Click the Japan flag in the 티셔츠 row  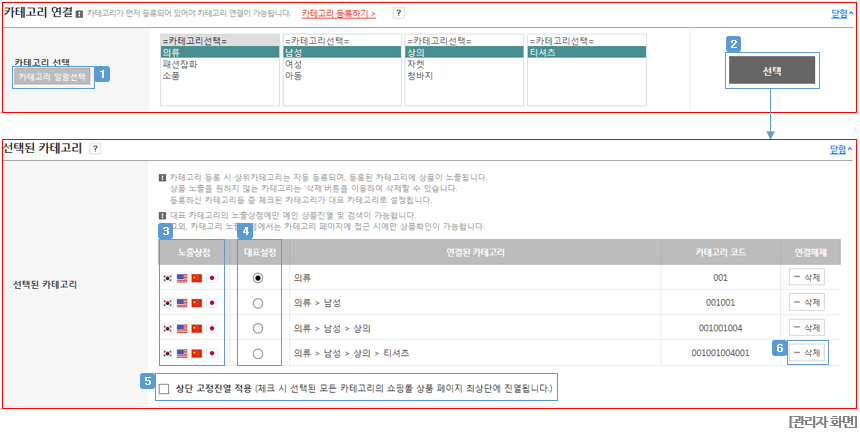pos(212,354)
